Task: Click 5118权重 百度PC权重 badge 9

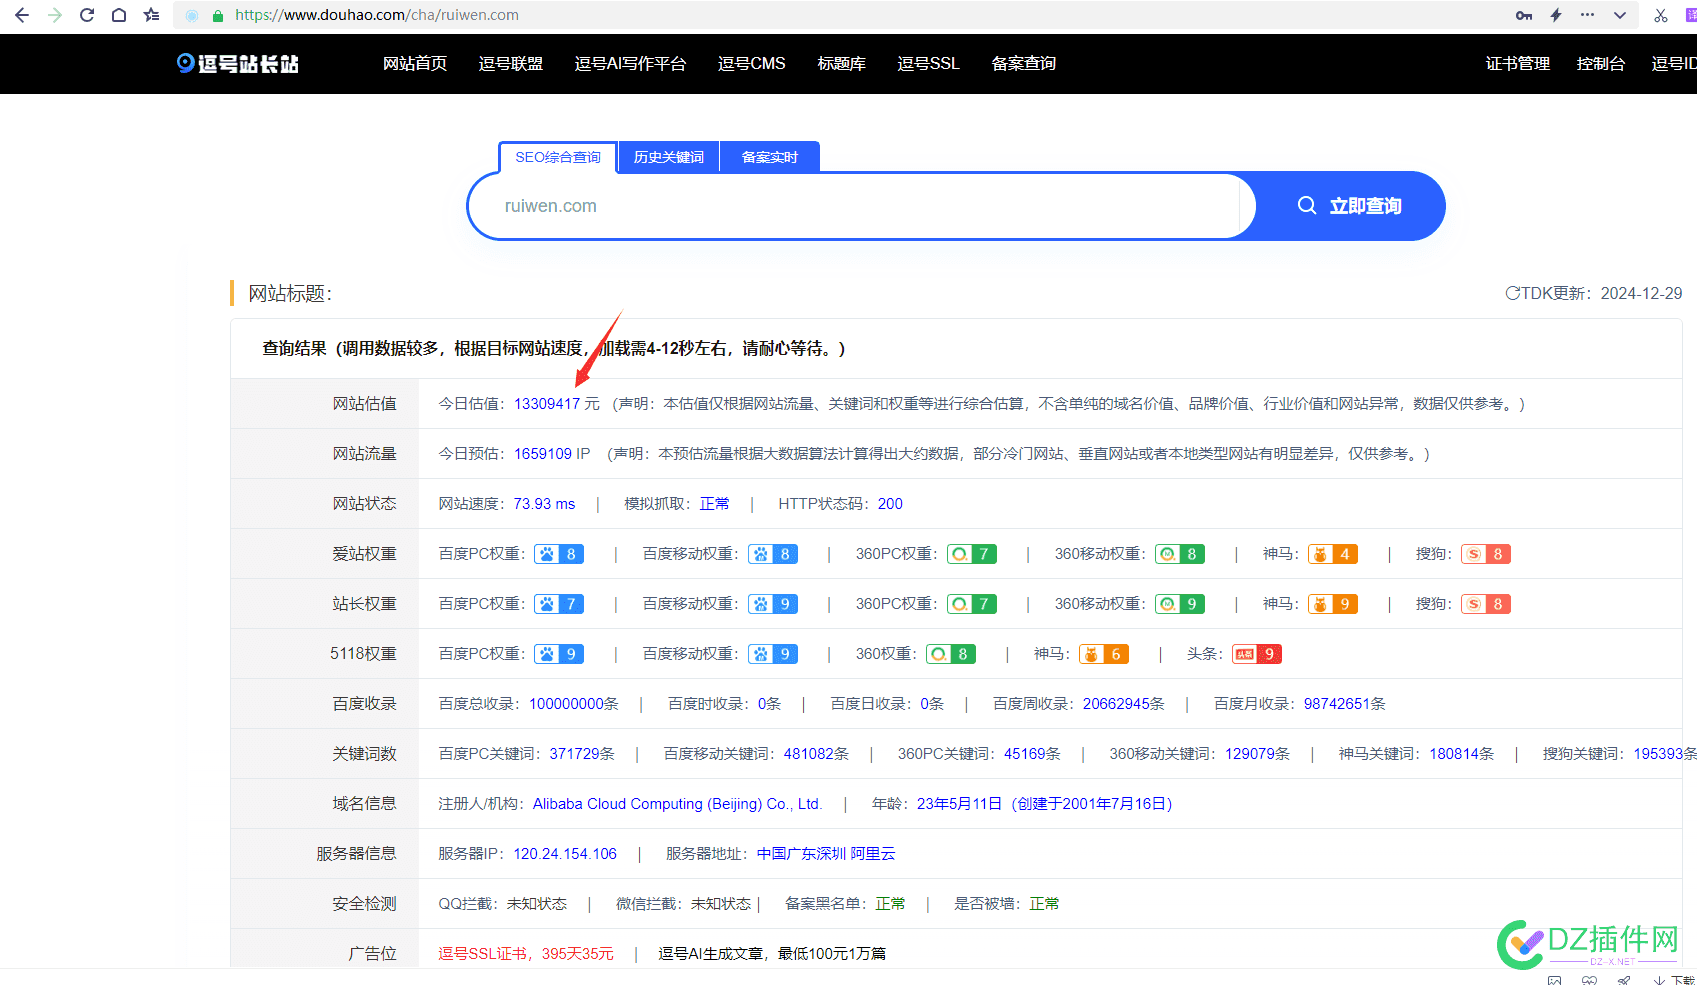Action: coord(559,654)
